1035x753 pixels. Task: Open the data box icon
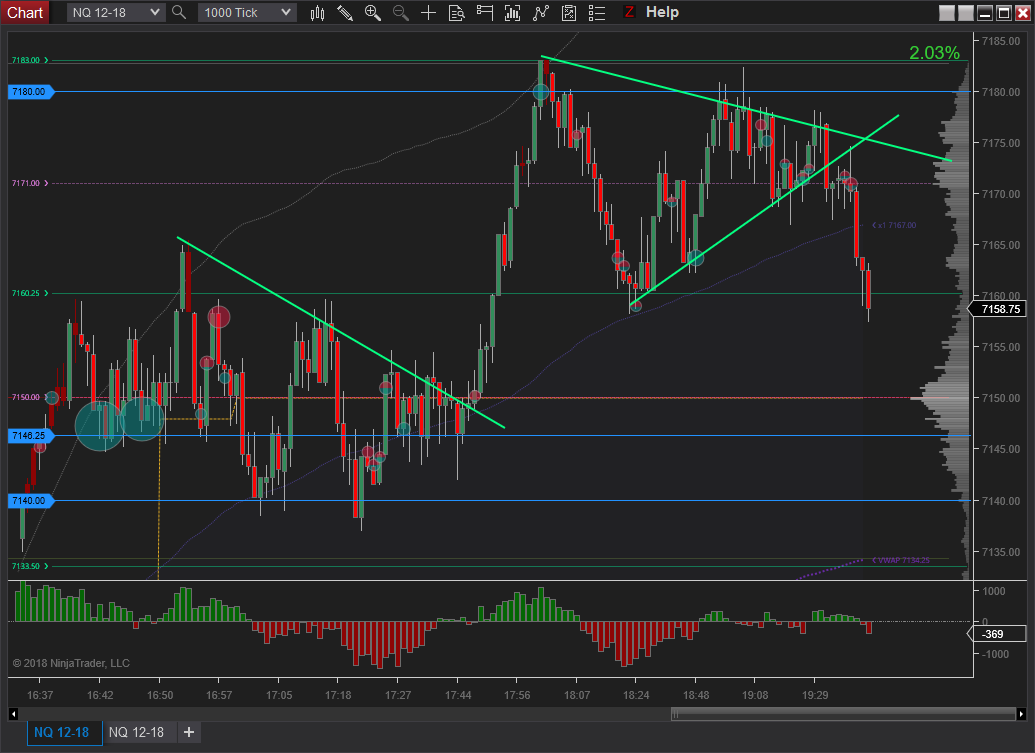456,13
